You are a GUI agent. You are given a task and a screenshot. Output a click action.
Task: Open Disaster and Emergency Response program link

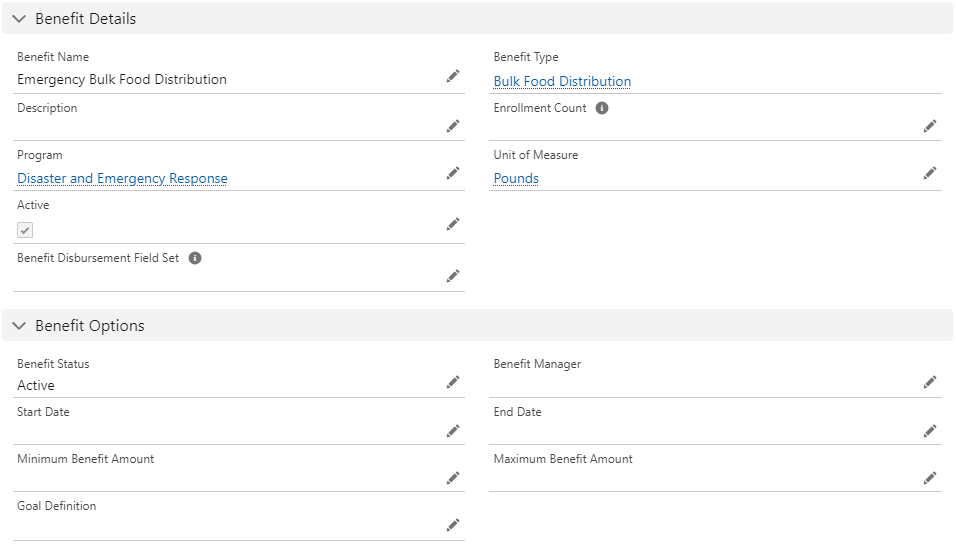click(x=122, y=179)
